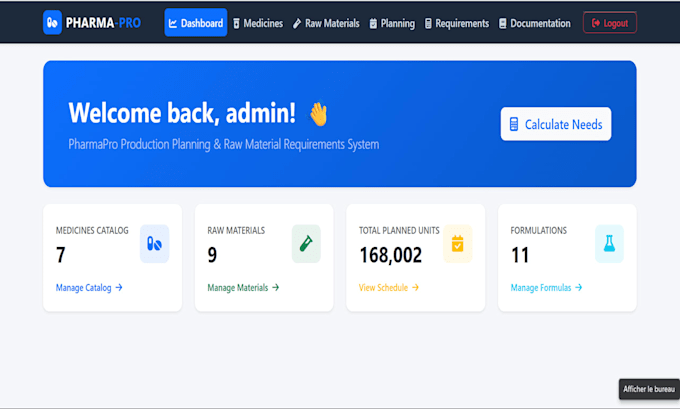Click the FORMULATIONS card label
This screenshot has width=680, height=409.
[x=539, y=231]
